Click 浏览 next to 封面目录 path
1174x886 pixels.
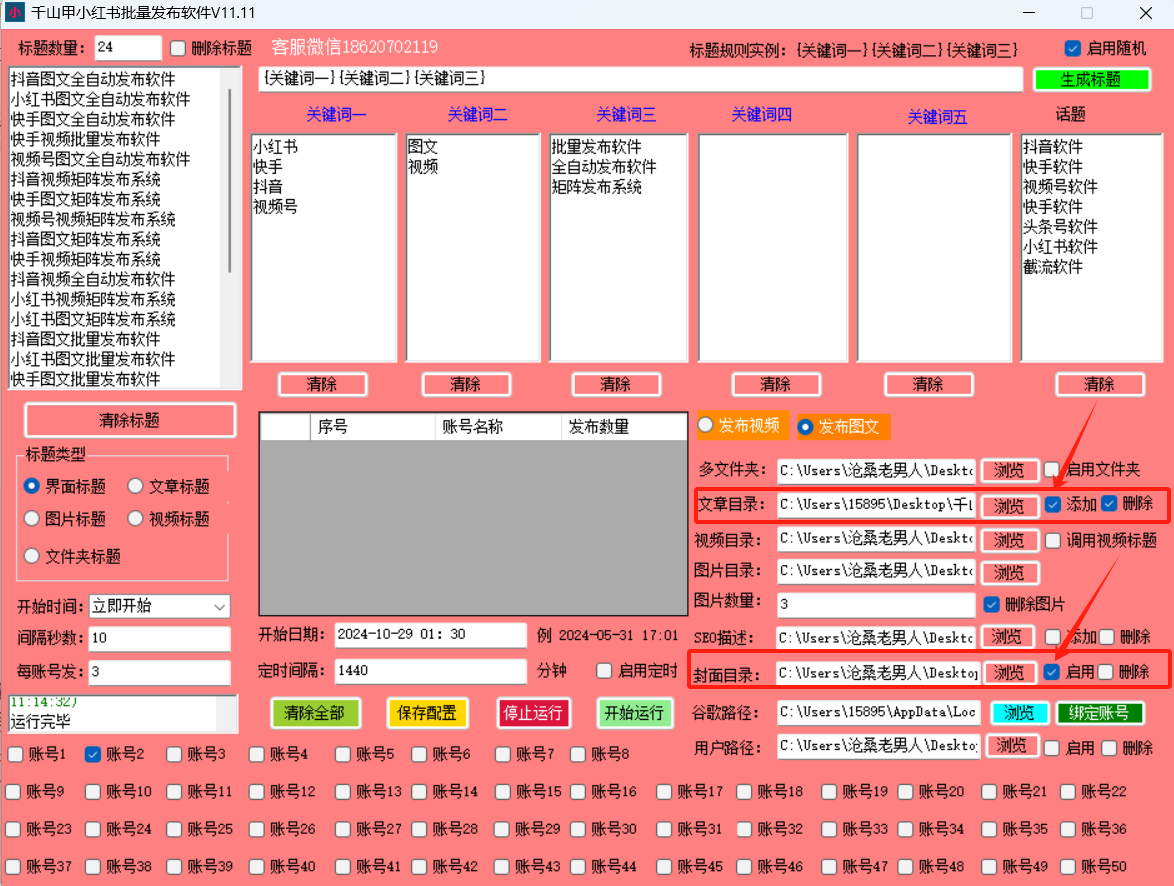pyautogui.click(x=1009, y=673)
